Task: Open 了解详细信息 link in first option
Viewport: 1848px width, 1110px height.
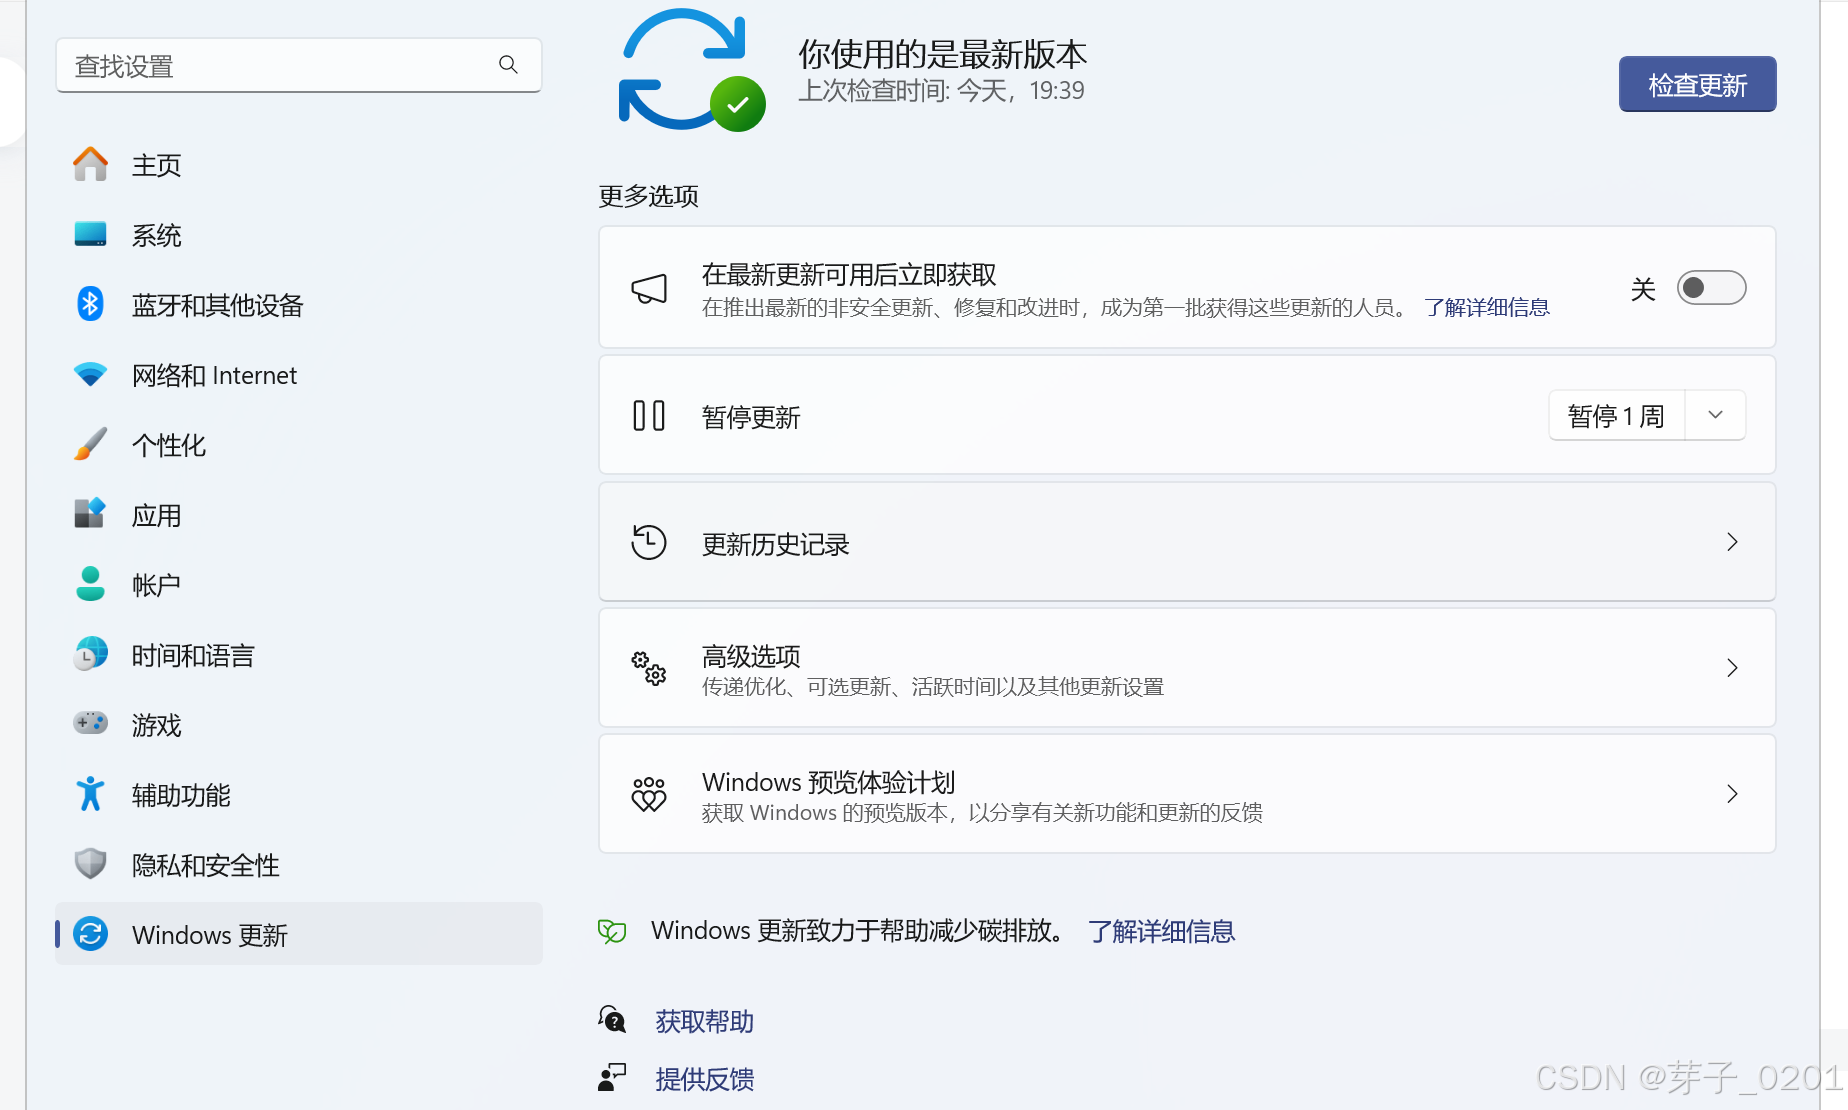Action: click(x=1487, y=307)
